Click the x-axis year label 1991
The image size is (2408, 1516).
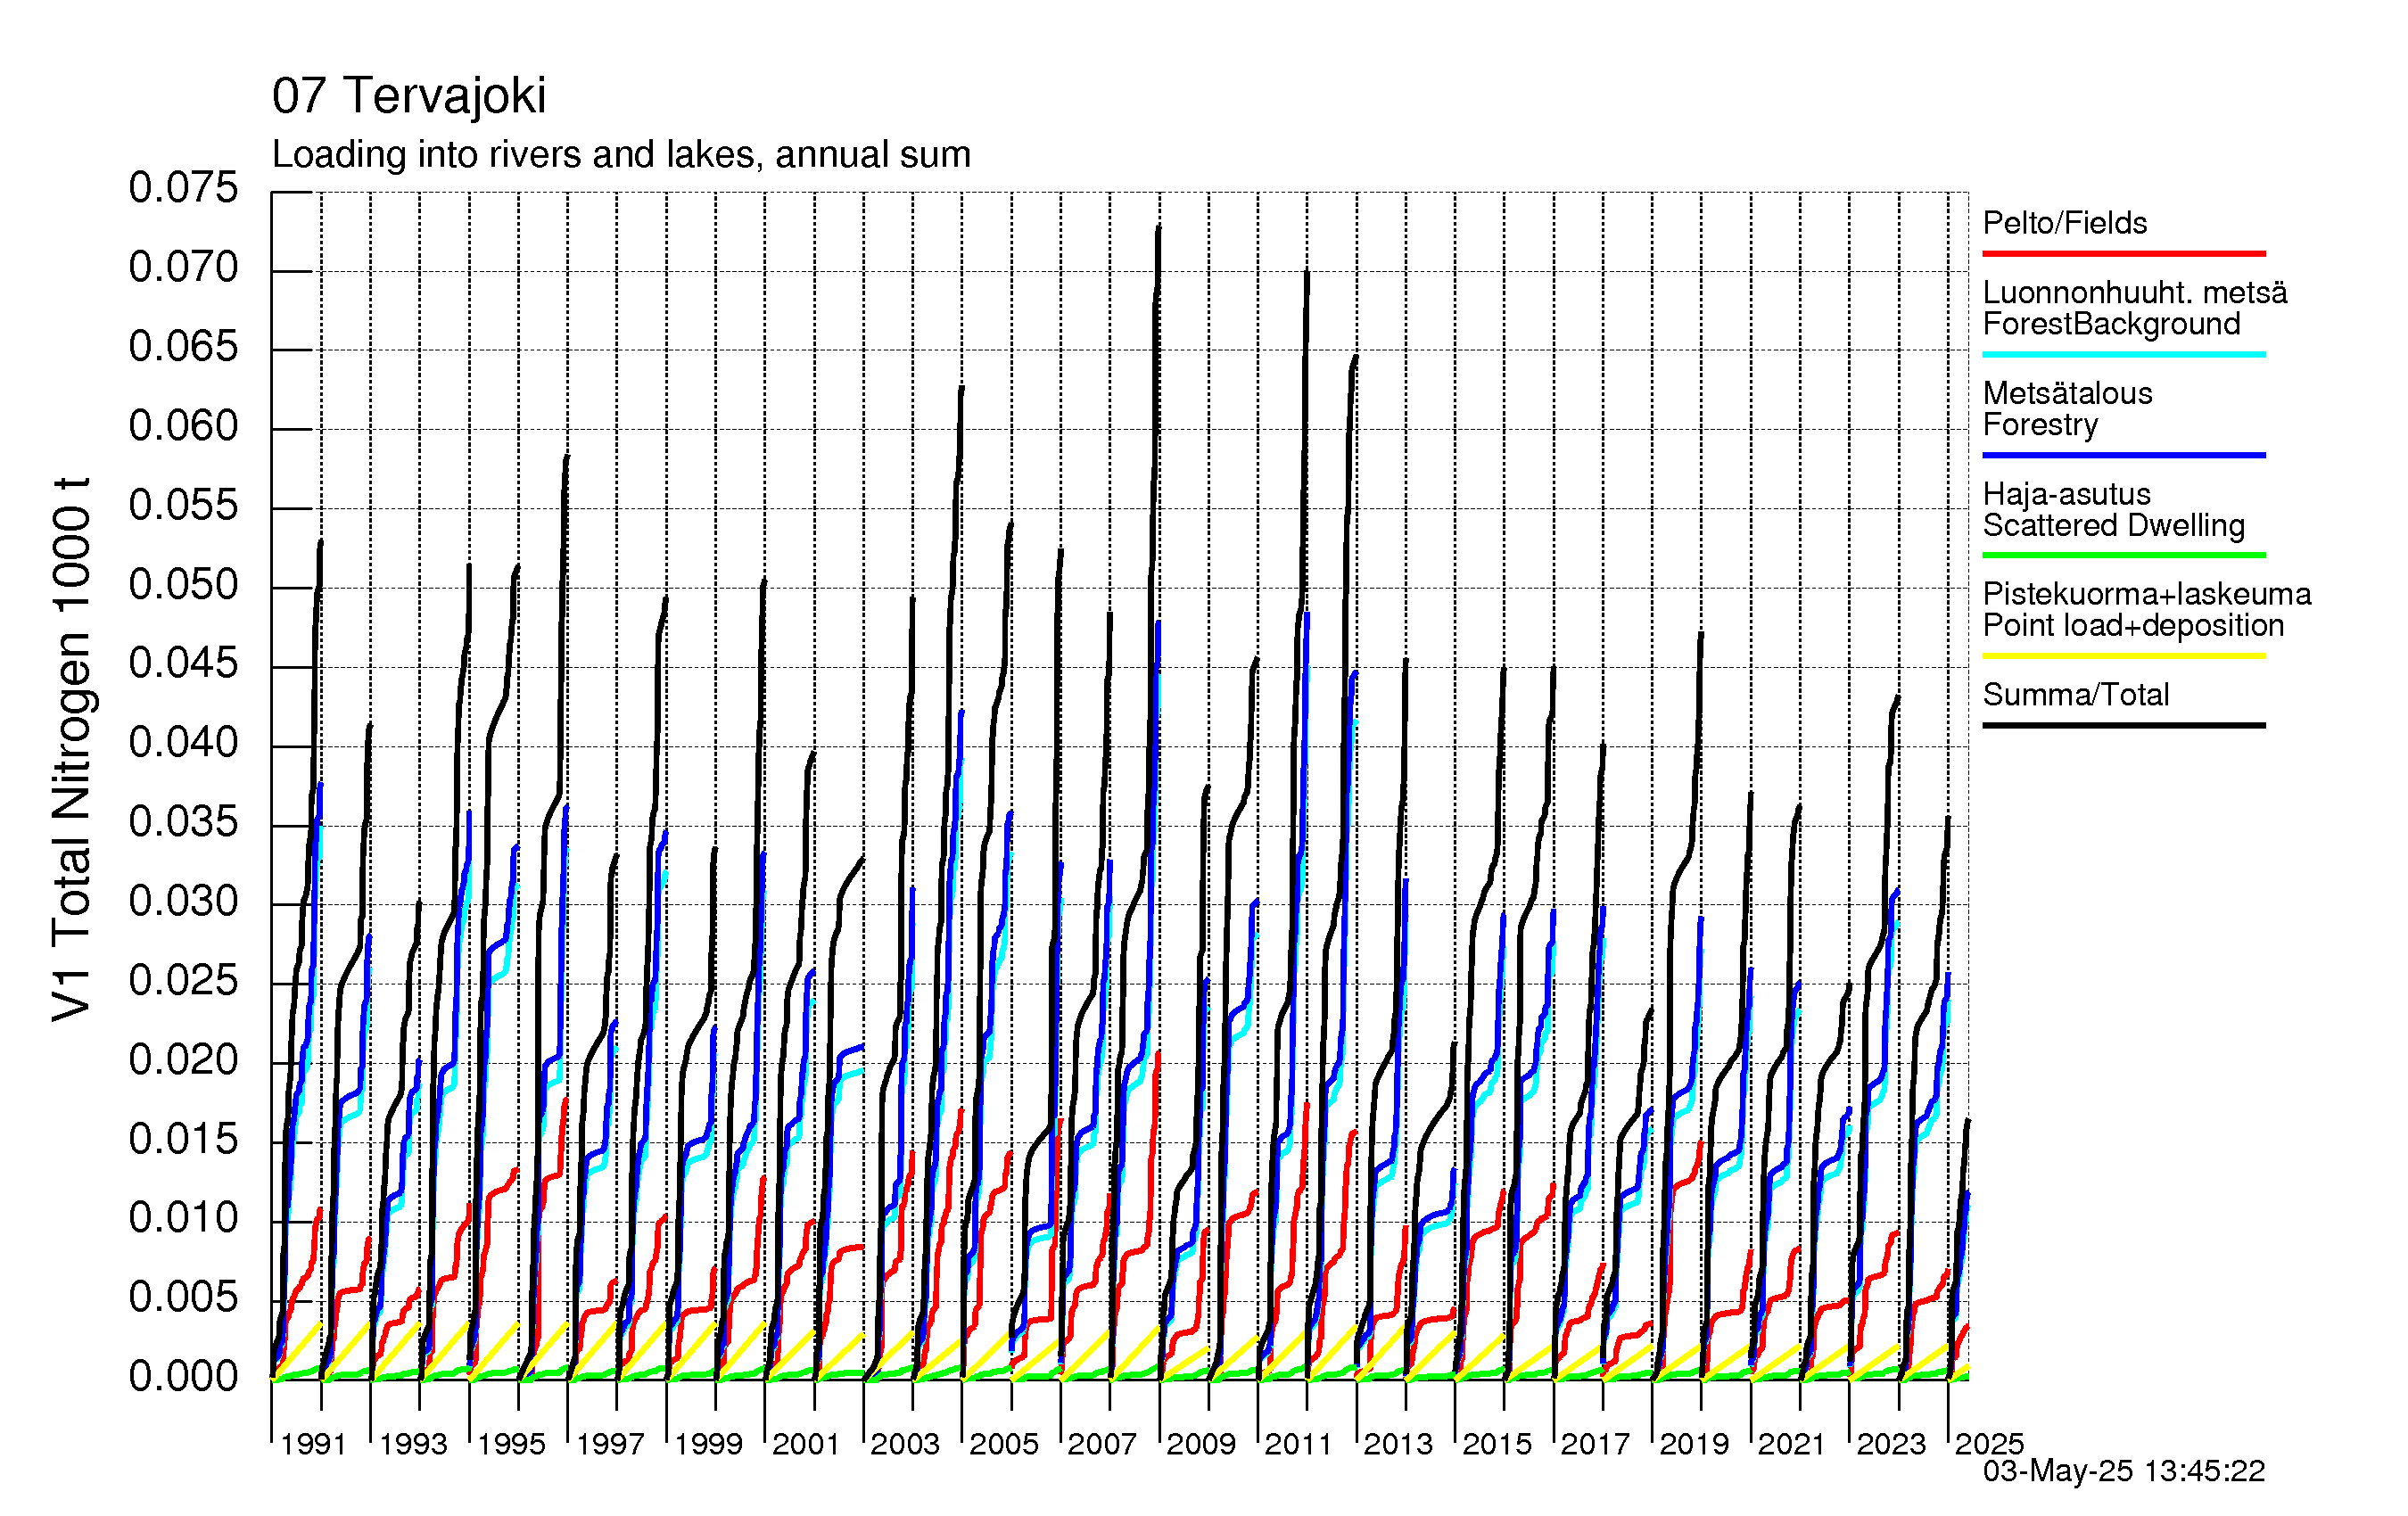(x=314, y=1444)
